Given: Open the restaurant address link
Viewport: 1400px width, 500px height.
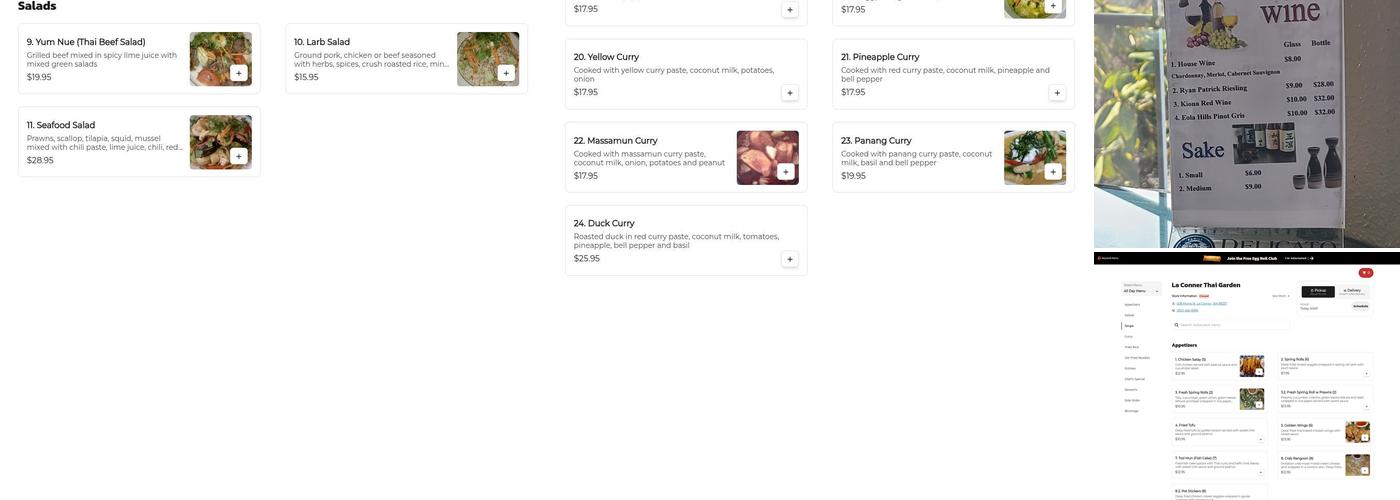Looking at the screenshot, I should 1201,303.
